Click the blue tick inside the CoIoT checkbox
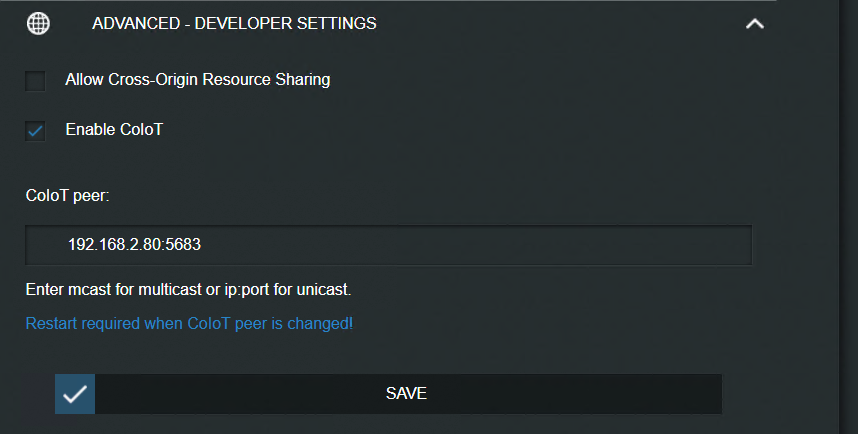The width and height of the screenshot is (858, 434). coord(36,130)
